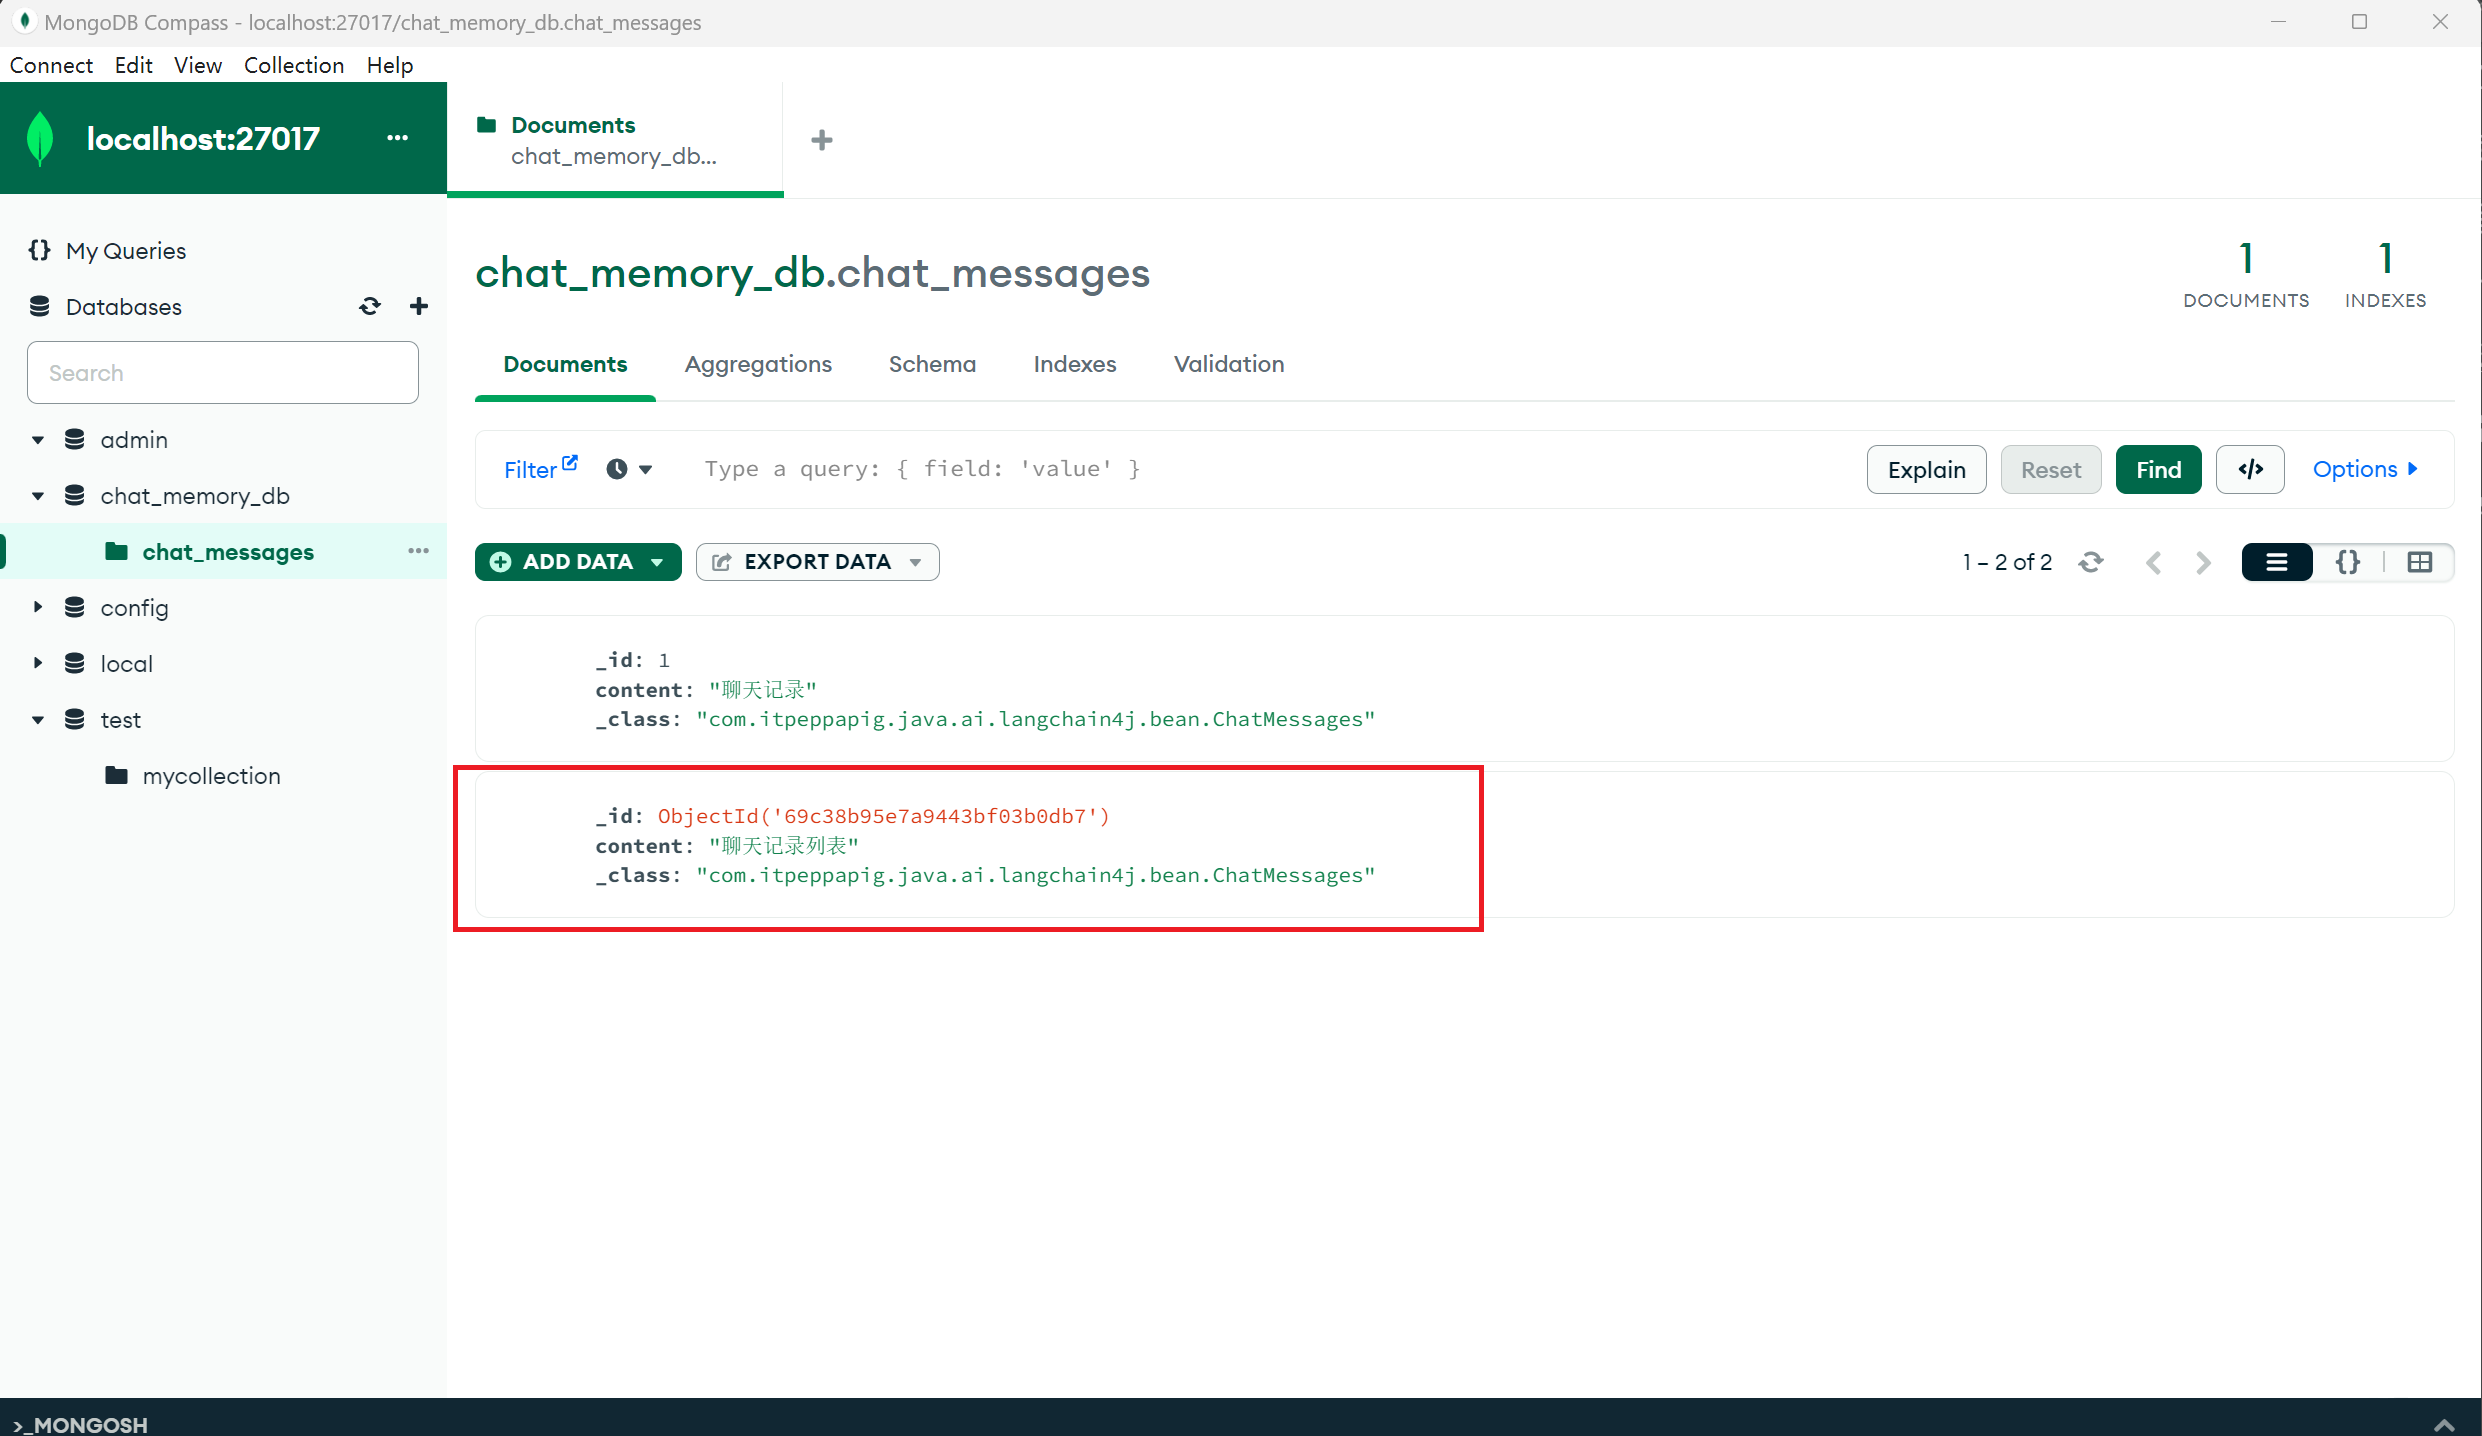Image resolution: width=2482 pixels, height=1436 pixels.
Task: Collapse the chat_memory_db database
Action: pos(38,496)
